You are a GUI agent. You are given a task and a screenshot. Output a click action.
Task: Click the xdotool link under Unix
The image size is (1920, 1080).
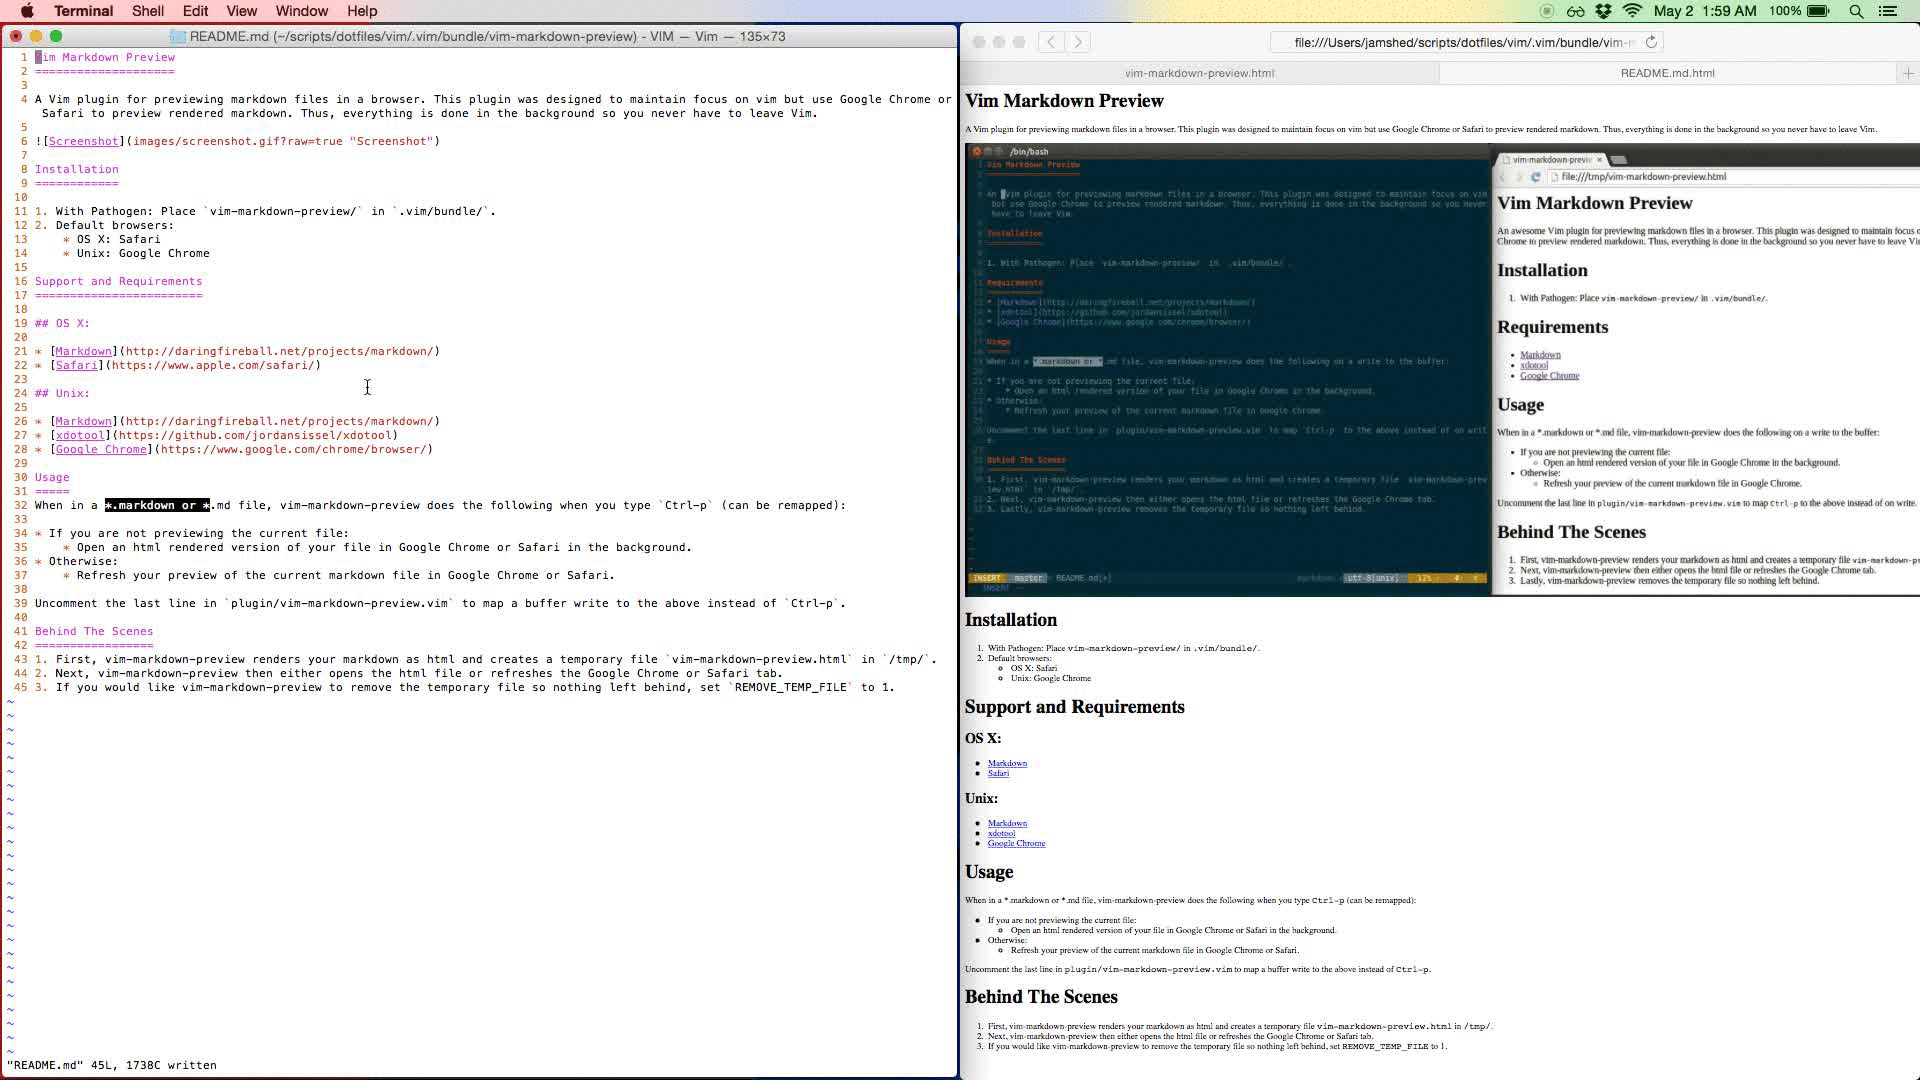pos(1001,833)
